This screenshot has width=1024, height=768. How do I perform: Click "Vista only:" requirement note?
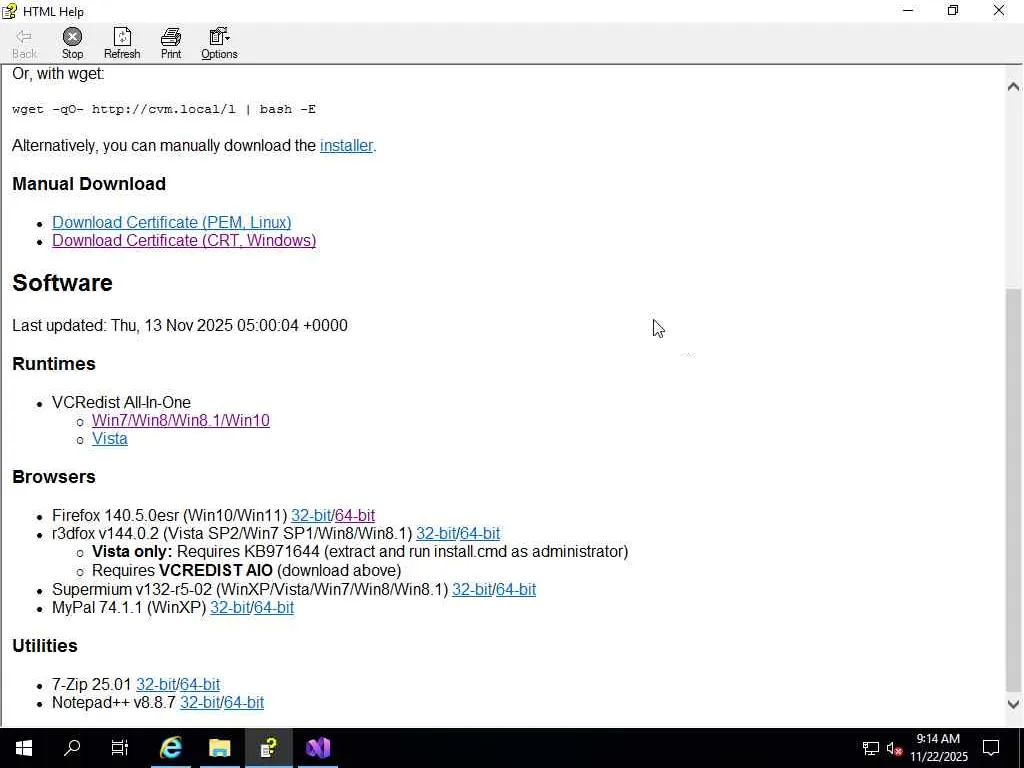pos(360,552)
